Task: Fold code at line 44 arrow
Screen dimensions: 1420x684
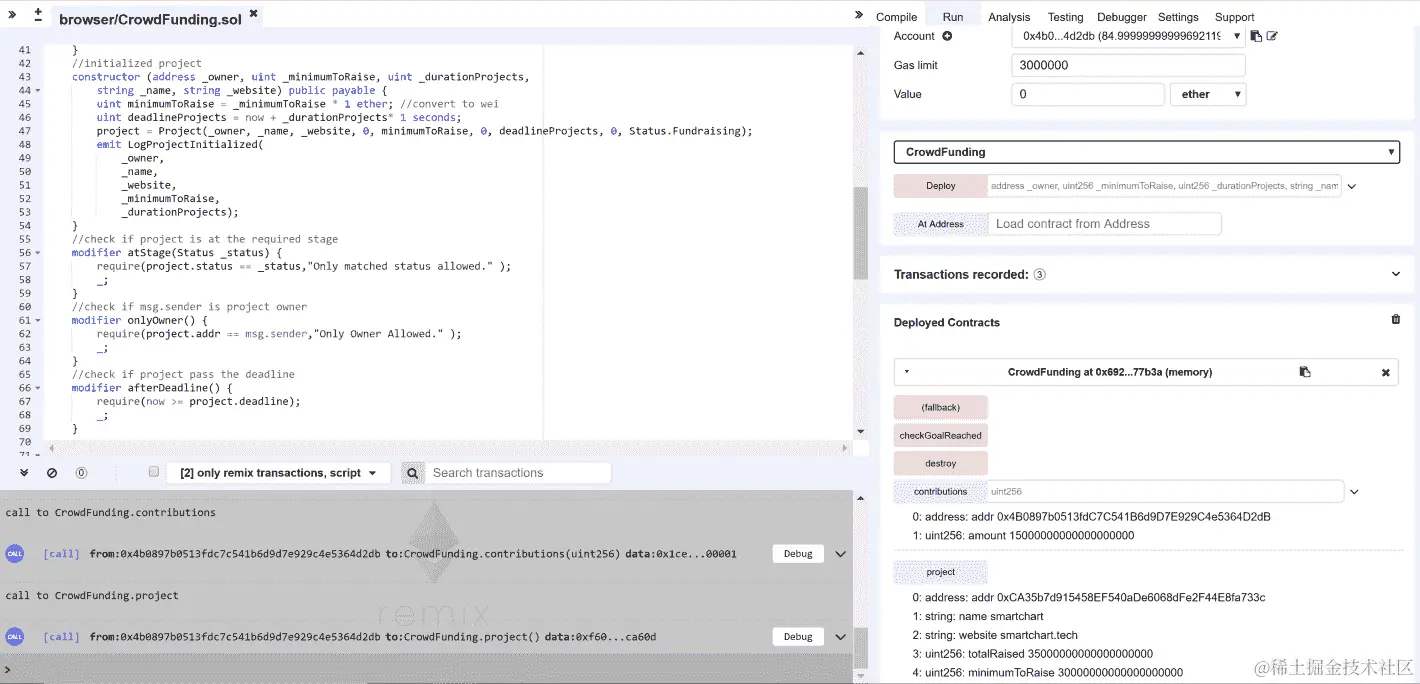Action: 38,90
